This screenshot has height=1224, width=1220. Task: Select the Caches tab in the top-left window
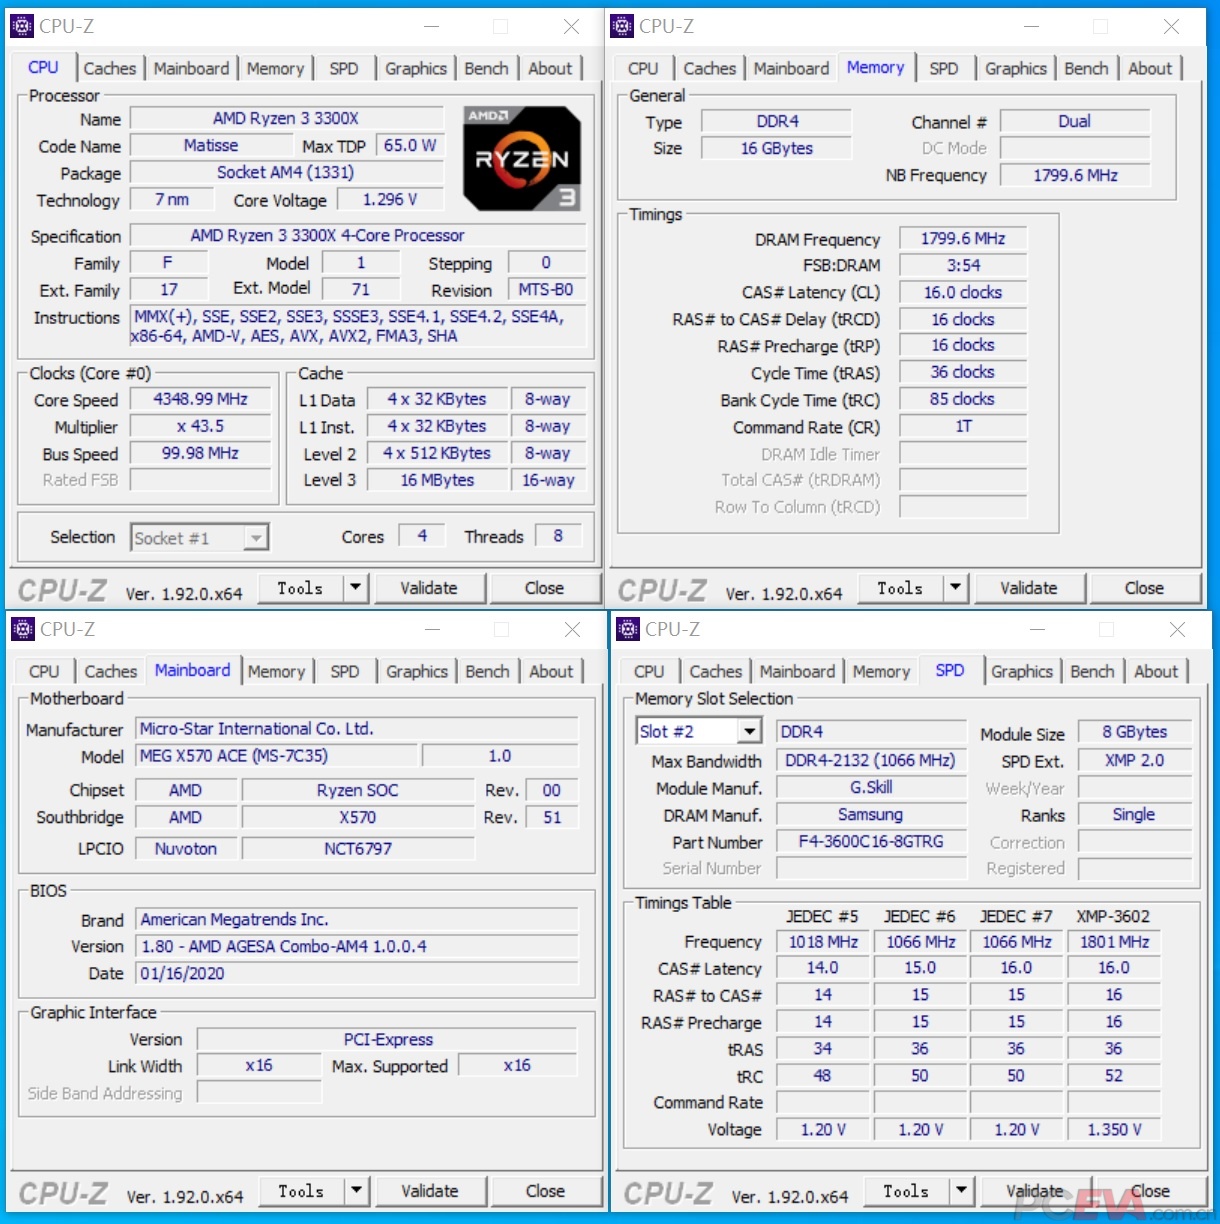[110, 68]
